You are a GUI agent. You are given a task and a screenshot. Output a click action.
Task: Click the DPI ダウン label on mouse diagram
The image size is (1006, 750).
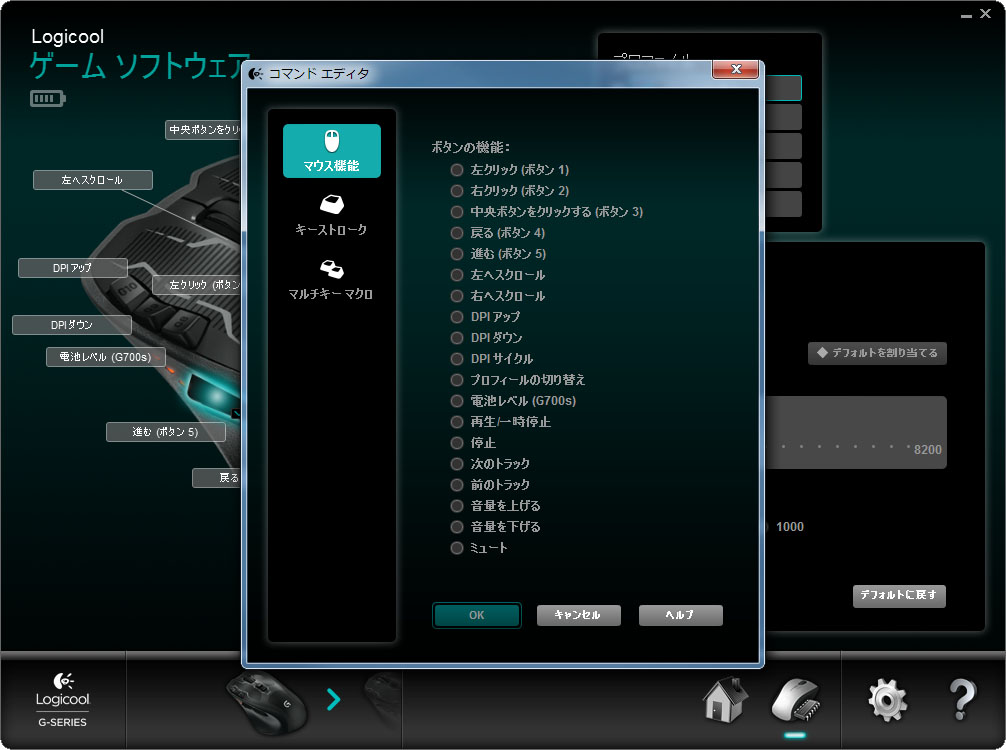point(72,325)
